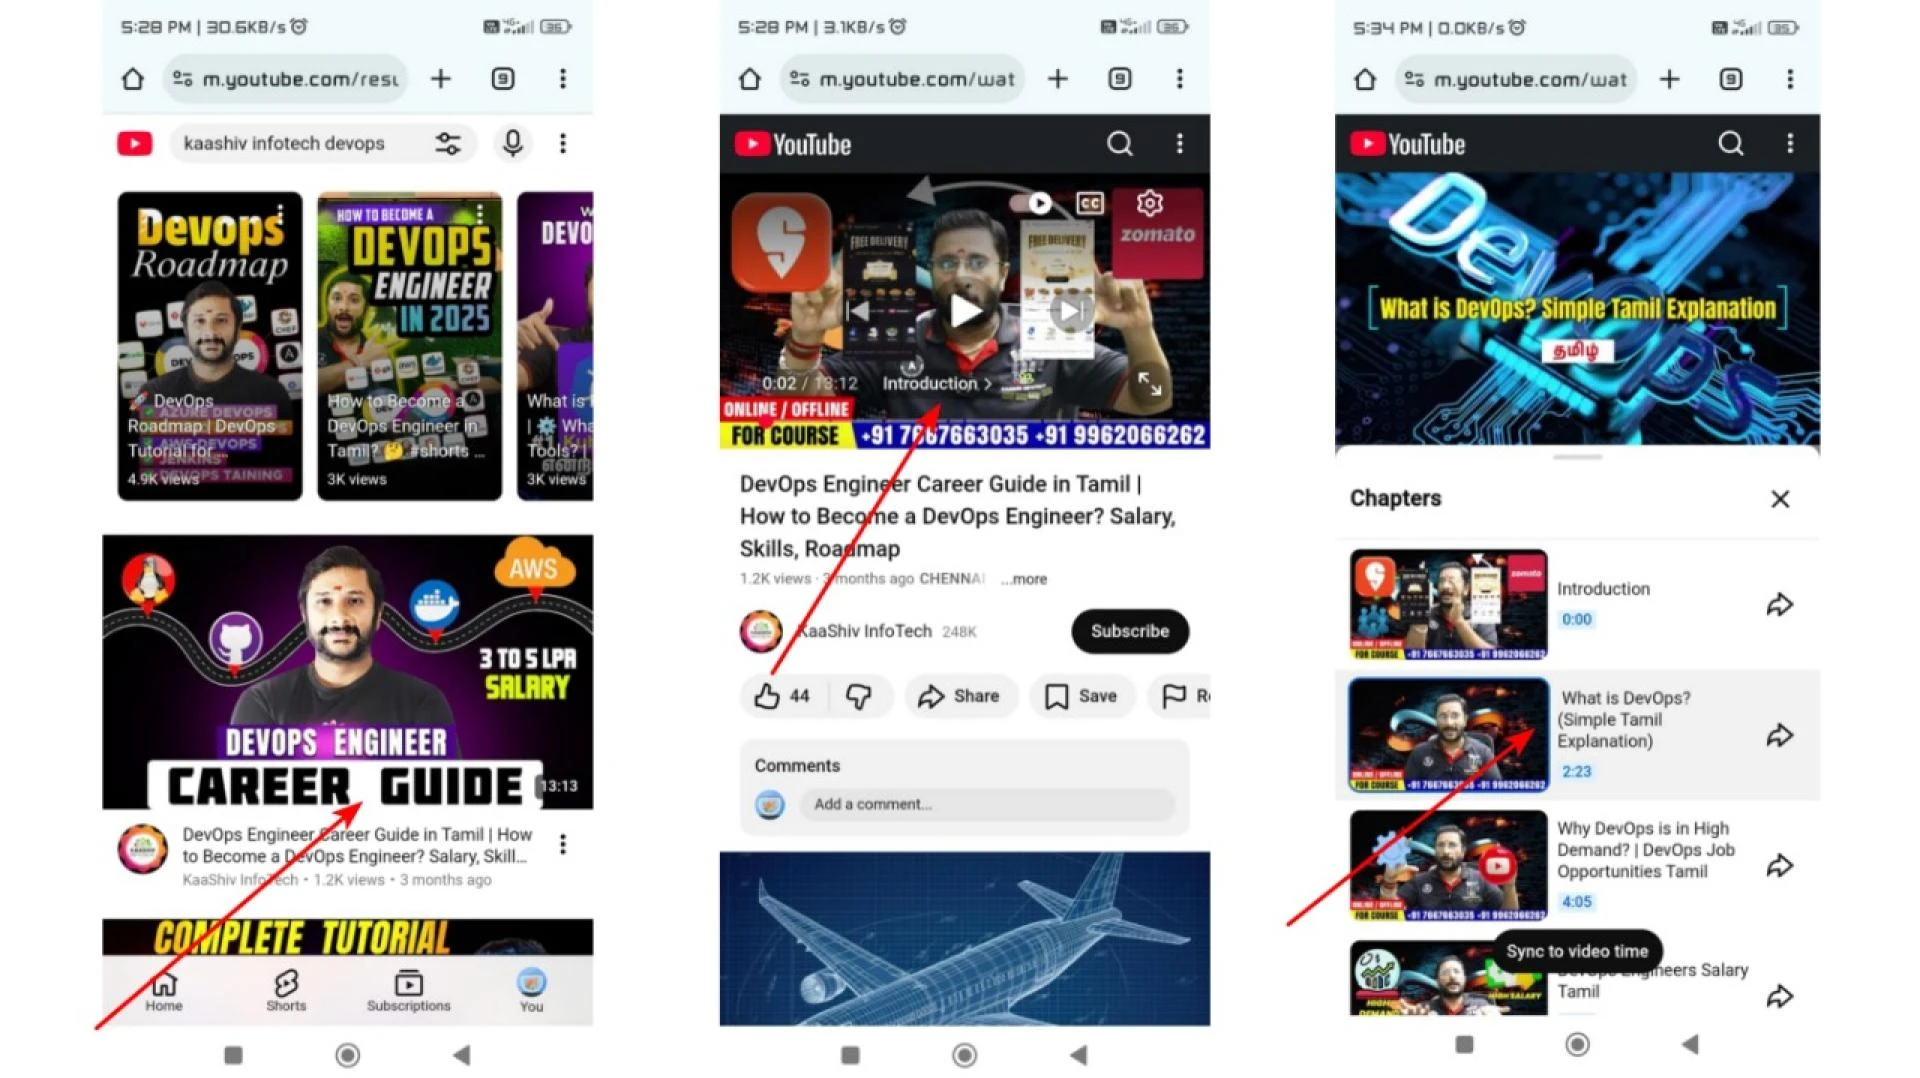Open player settings gear icon

[x=1149, y=204]
